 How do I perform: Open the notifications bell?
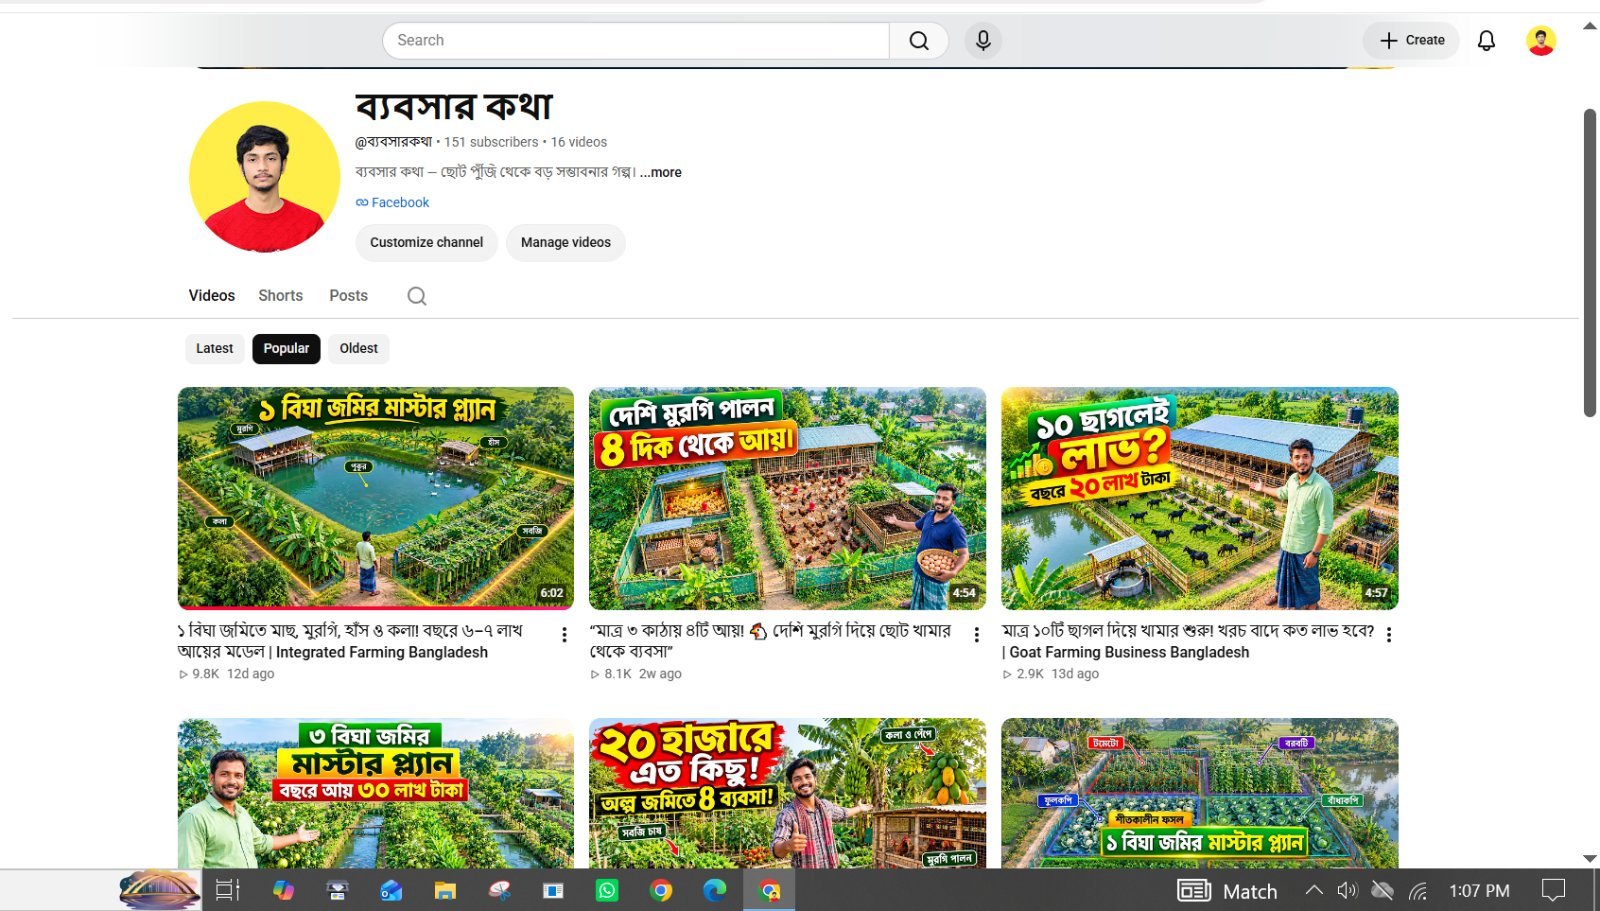pos(1486,40)
